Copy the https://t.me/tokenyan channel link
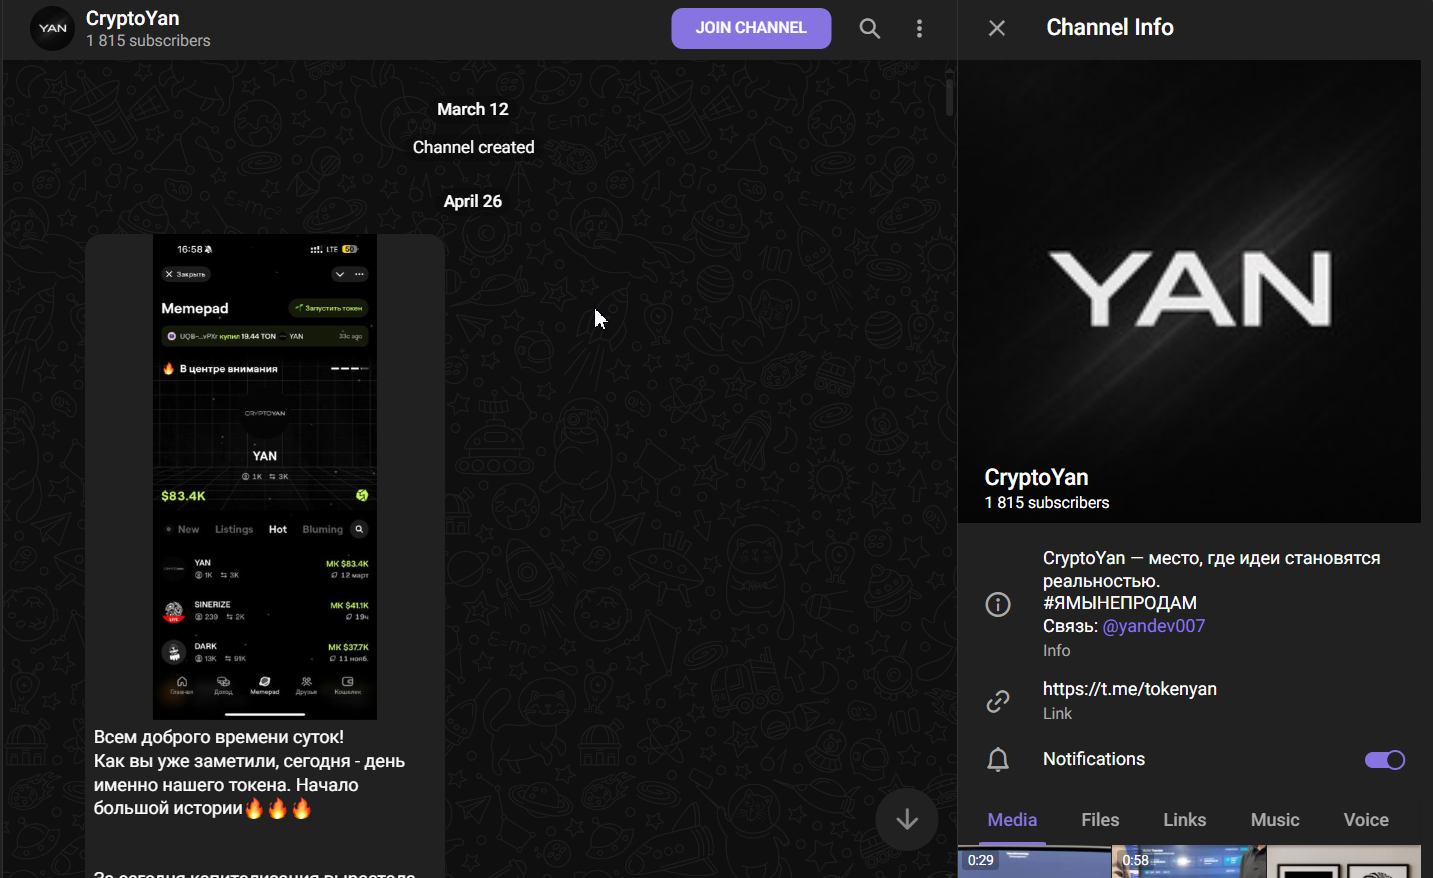 pyautogui.click(x=1130, y=689)
